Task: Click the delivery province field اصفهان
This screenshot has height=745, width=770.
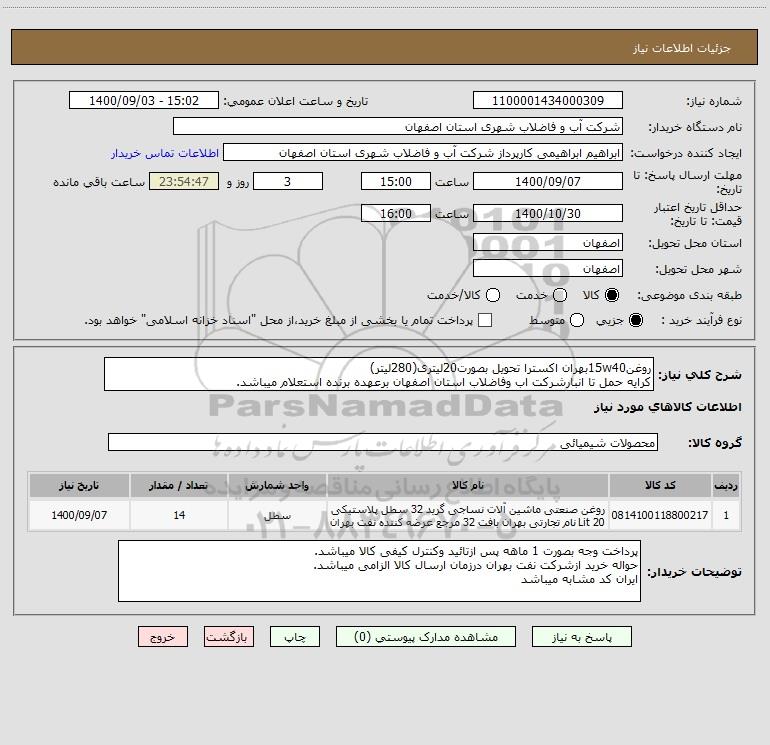Action: point(548,243)
